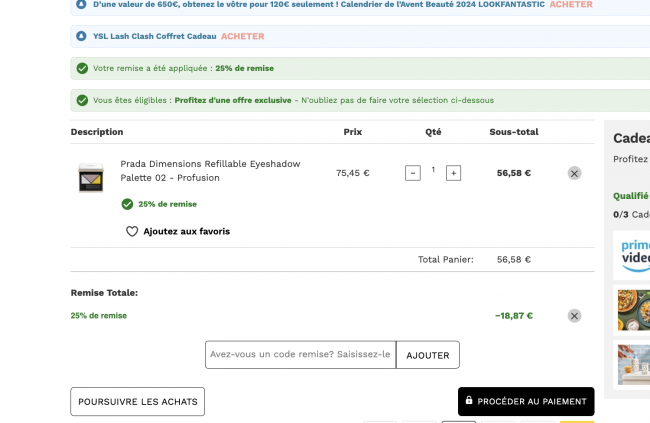Focus the code remise input field
650x423 pixels.
coord(301,355)
